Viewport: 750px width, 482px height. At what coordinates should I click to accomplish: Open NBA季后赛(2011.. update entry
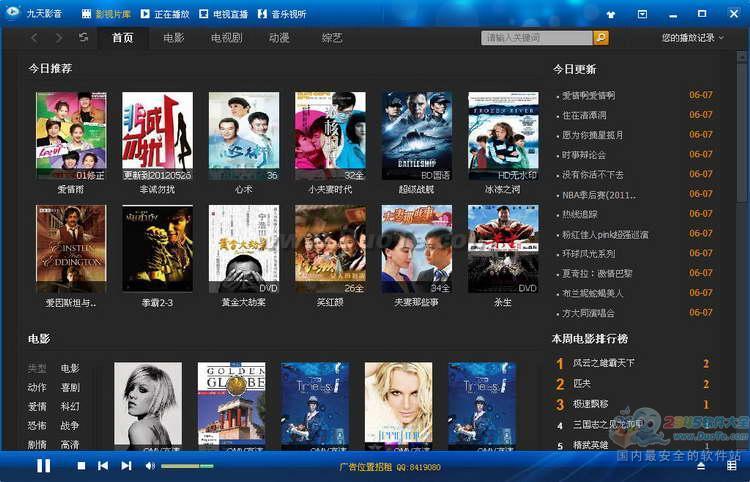point(599,195)
